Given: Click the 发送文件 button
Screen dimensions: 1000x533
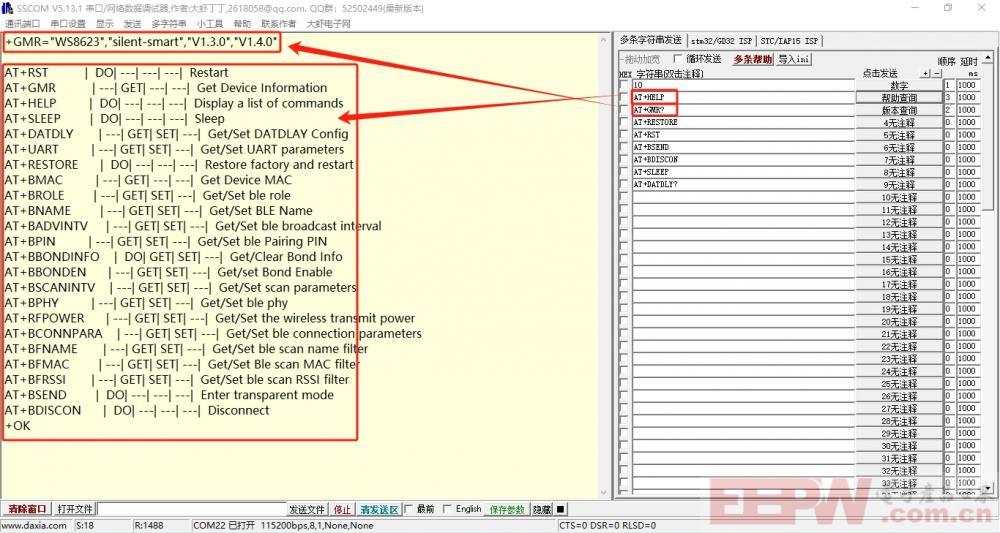Looking at the screenshot, I should click(x=307, y=509).
